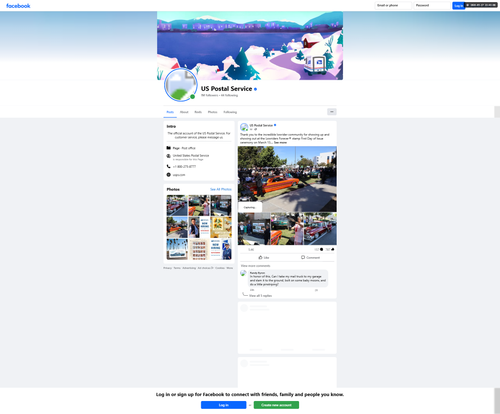Open the More footer dropdown
Screen dimensions: 500x414
(230, 268)
